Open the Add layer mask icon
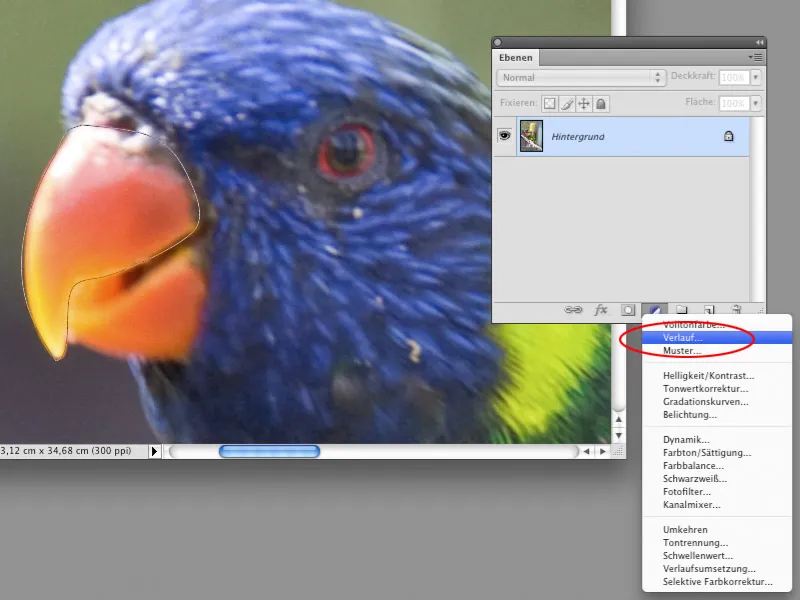The height and width of the screenshot is (600, 800). (x=628, y=310)
